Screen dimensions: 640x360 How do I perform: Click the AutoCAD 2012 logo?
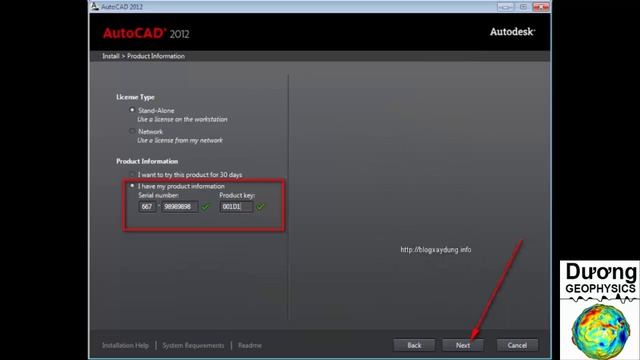click(146, 33)
